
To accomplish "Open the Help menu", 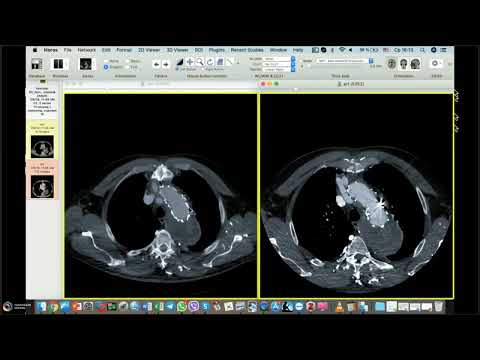I will point(298,50).
